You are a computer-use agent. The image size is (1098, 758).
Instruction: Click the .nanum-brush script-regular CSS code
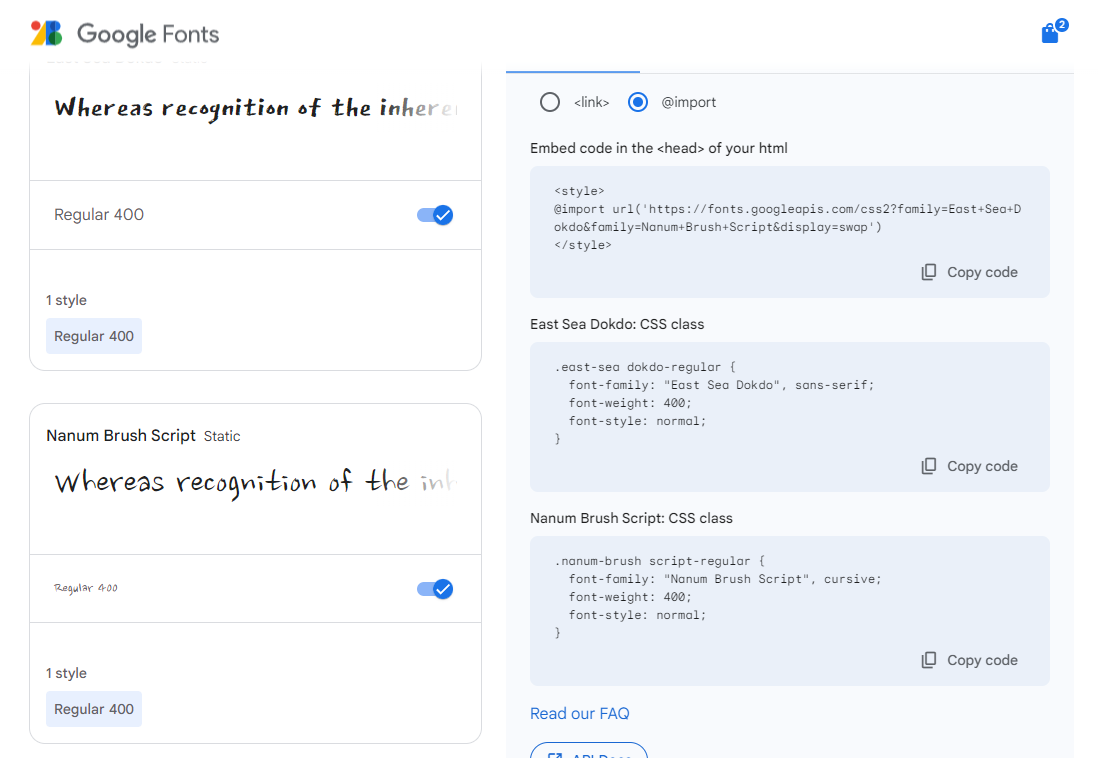(x=718, y=597)
